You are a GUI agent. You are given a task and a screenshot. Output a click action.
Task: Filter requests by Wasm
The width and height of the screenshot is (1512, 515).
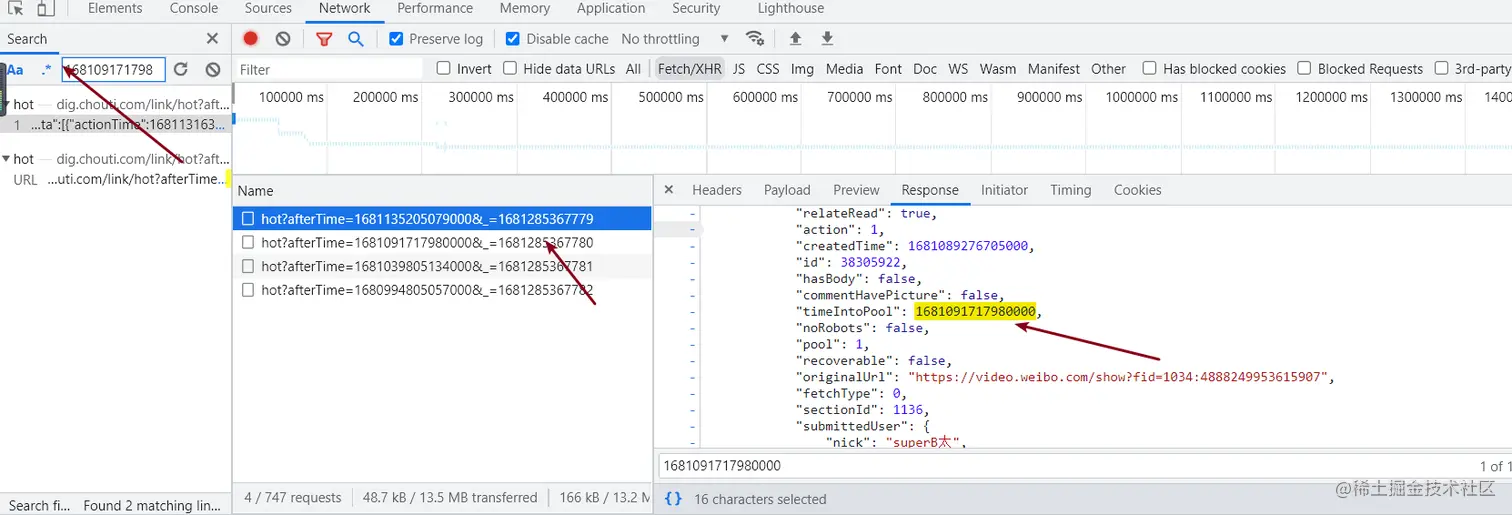(998, 69)
